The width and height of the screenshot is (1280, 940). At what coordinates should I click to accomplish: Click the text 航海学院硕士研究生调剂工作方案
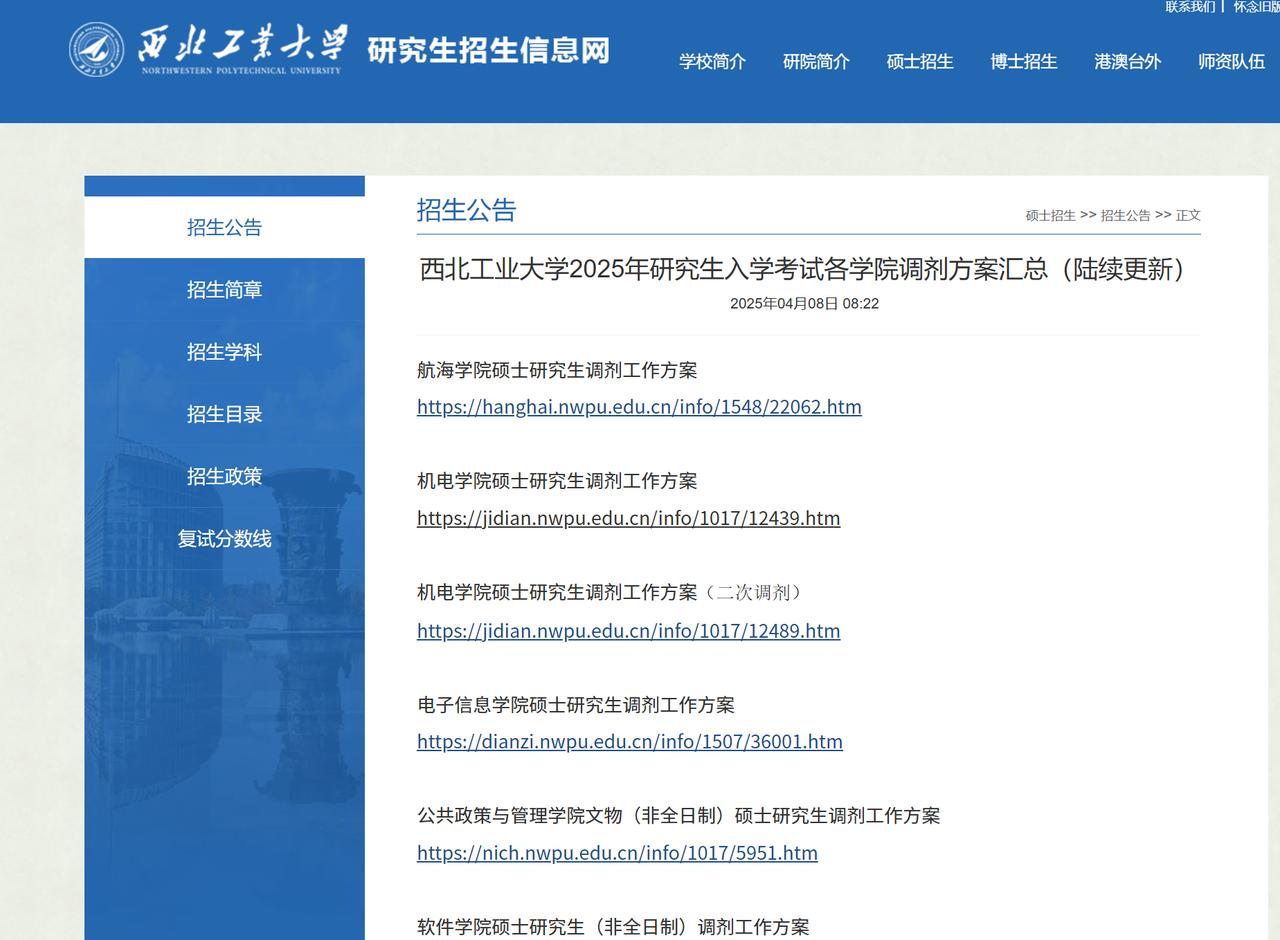click(557, 370)
